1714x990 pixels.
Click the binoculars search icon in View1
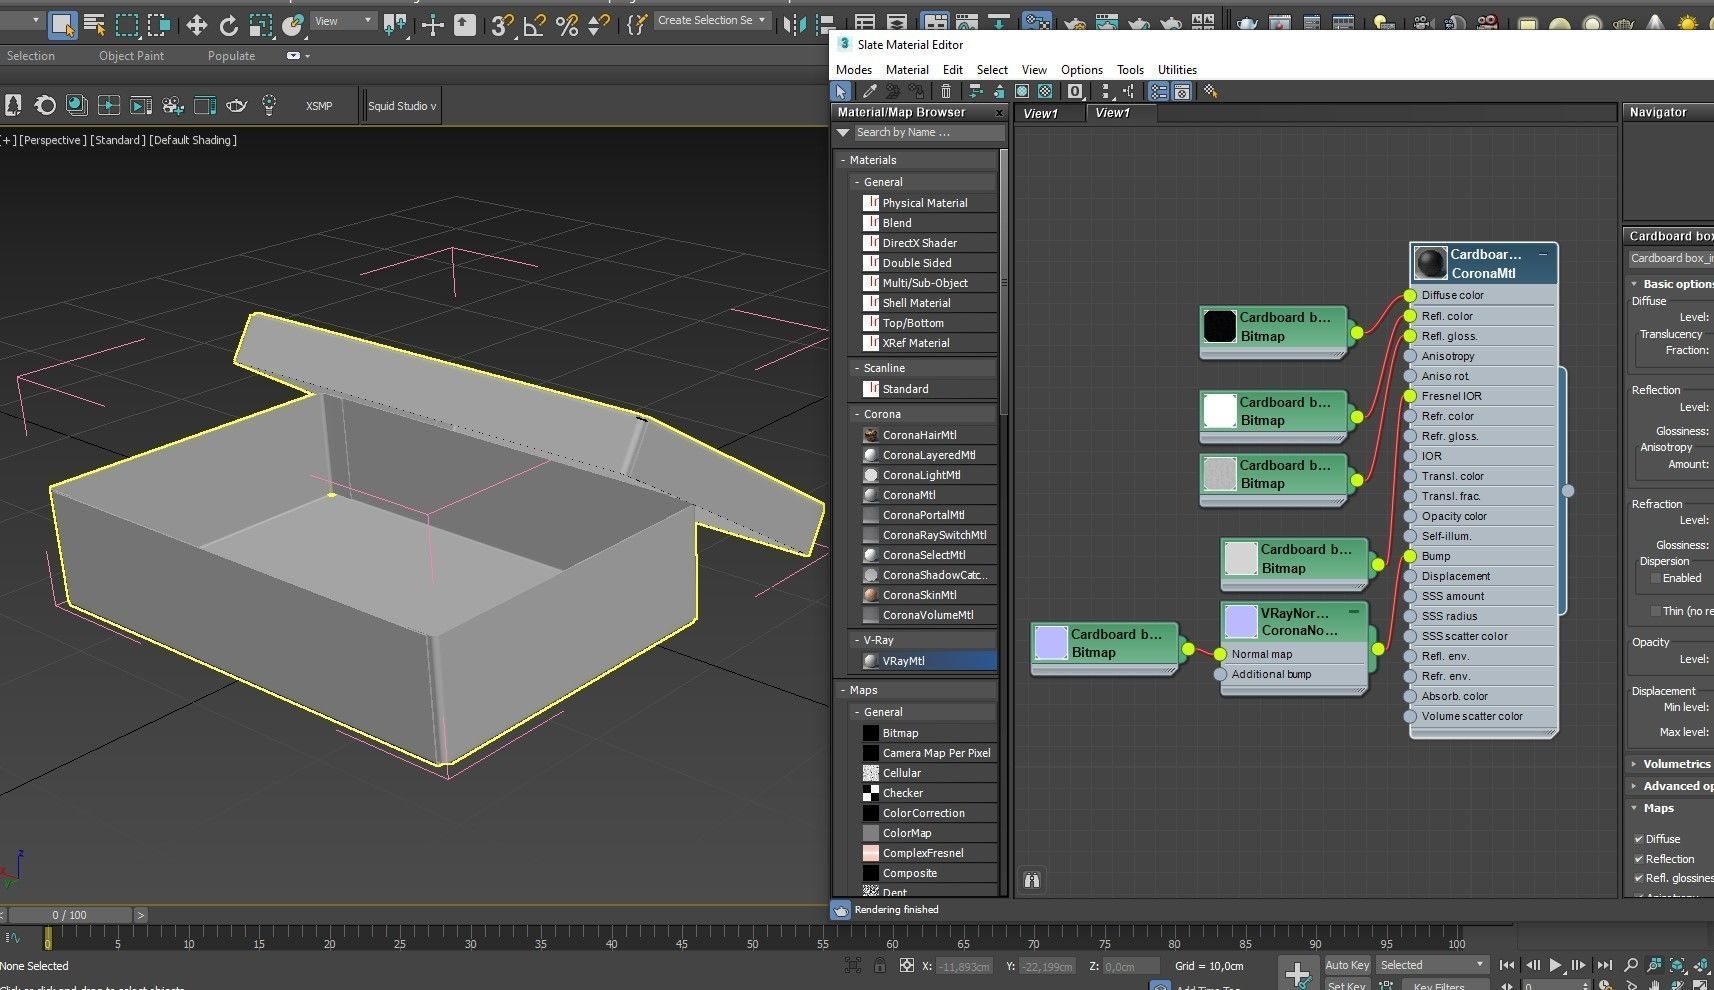click(x=1032, y=880)
